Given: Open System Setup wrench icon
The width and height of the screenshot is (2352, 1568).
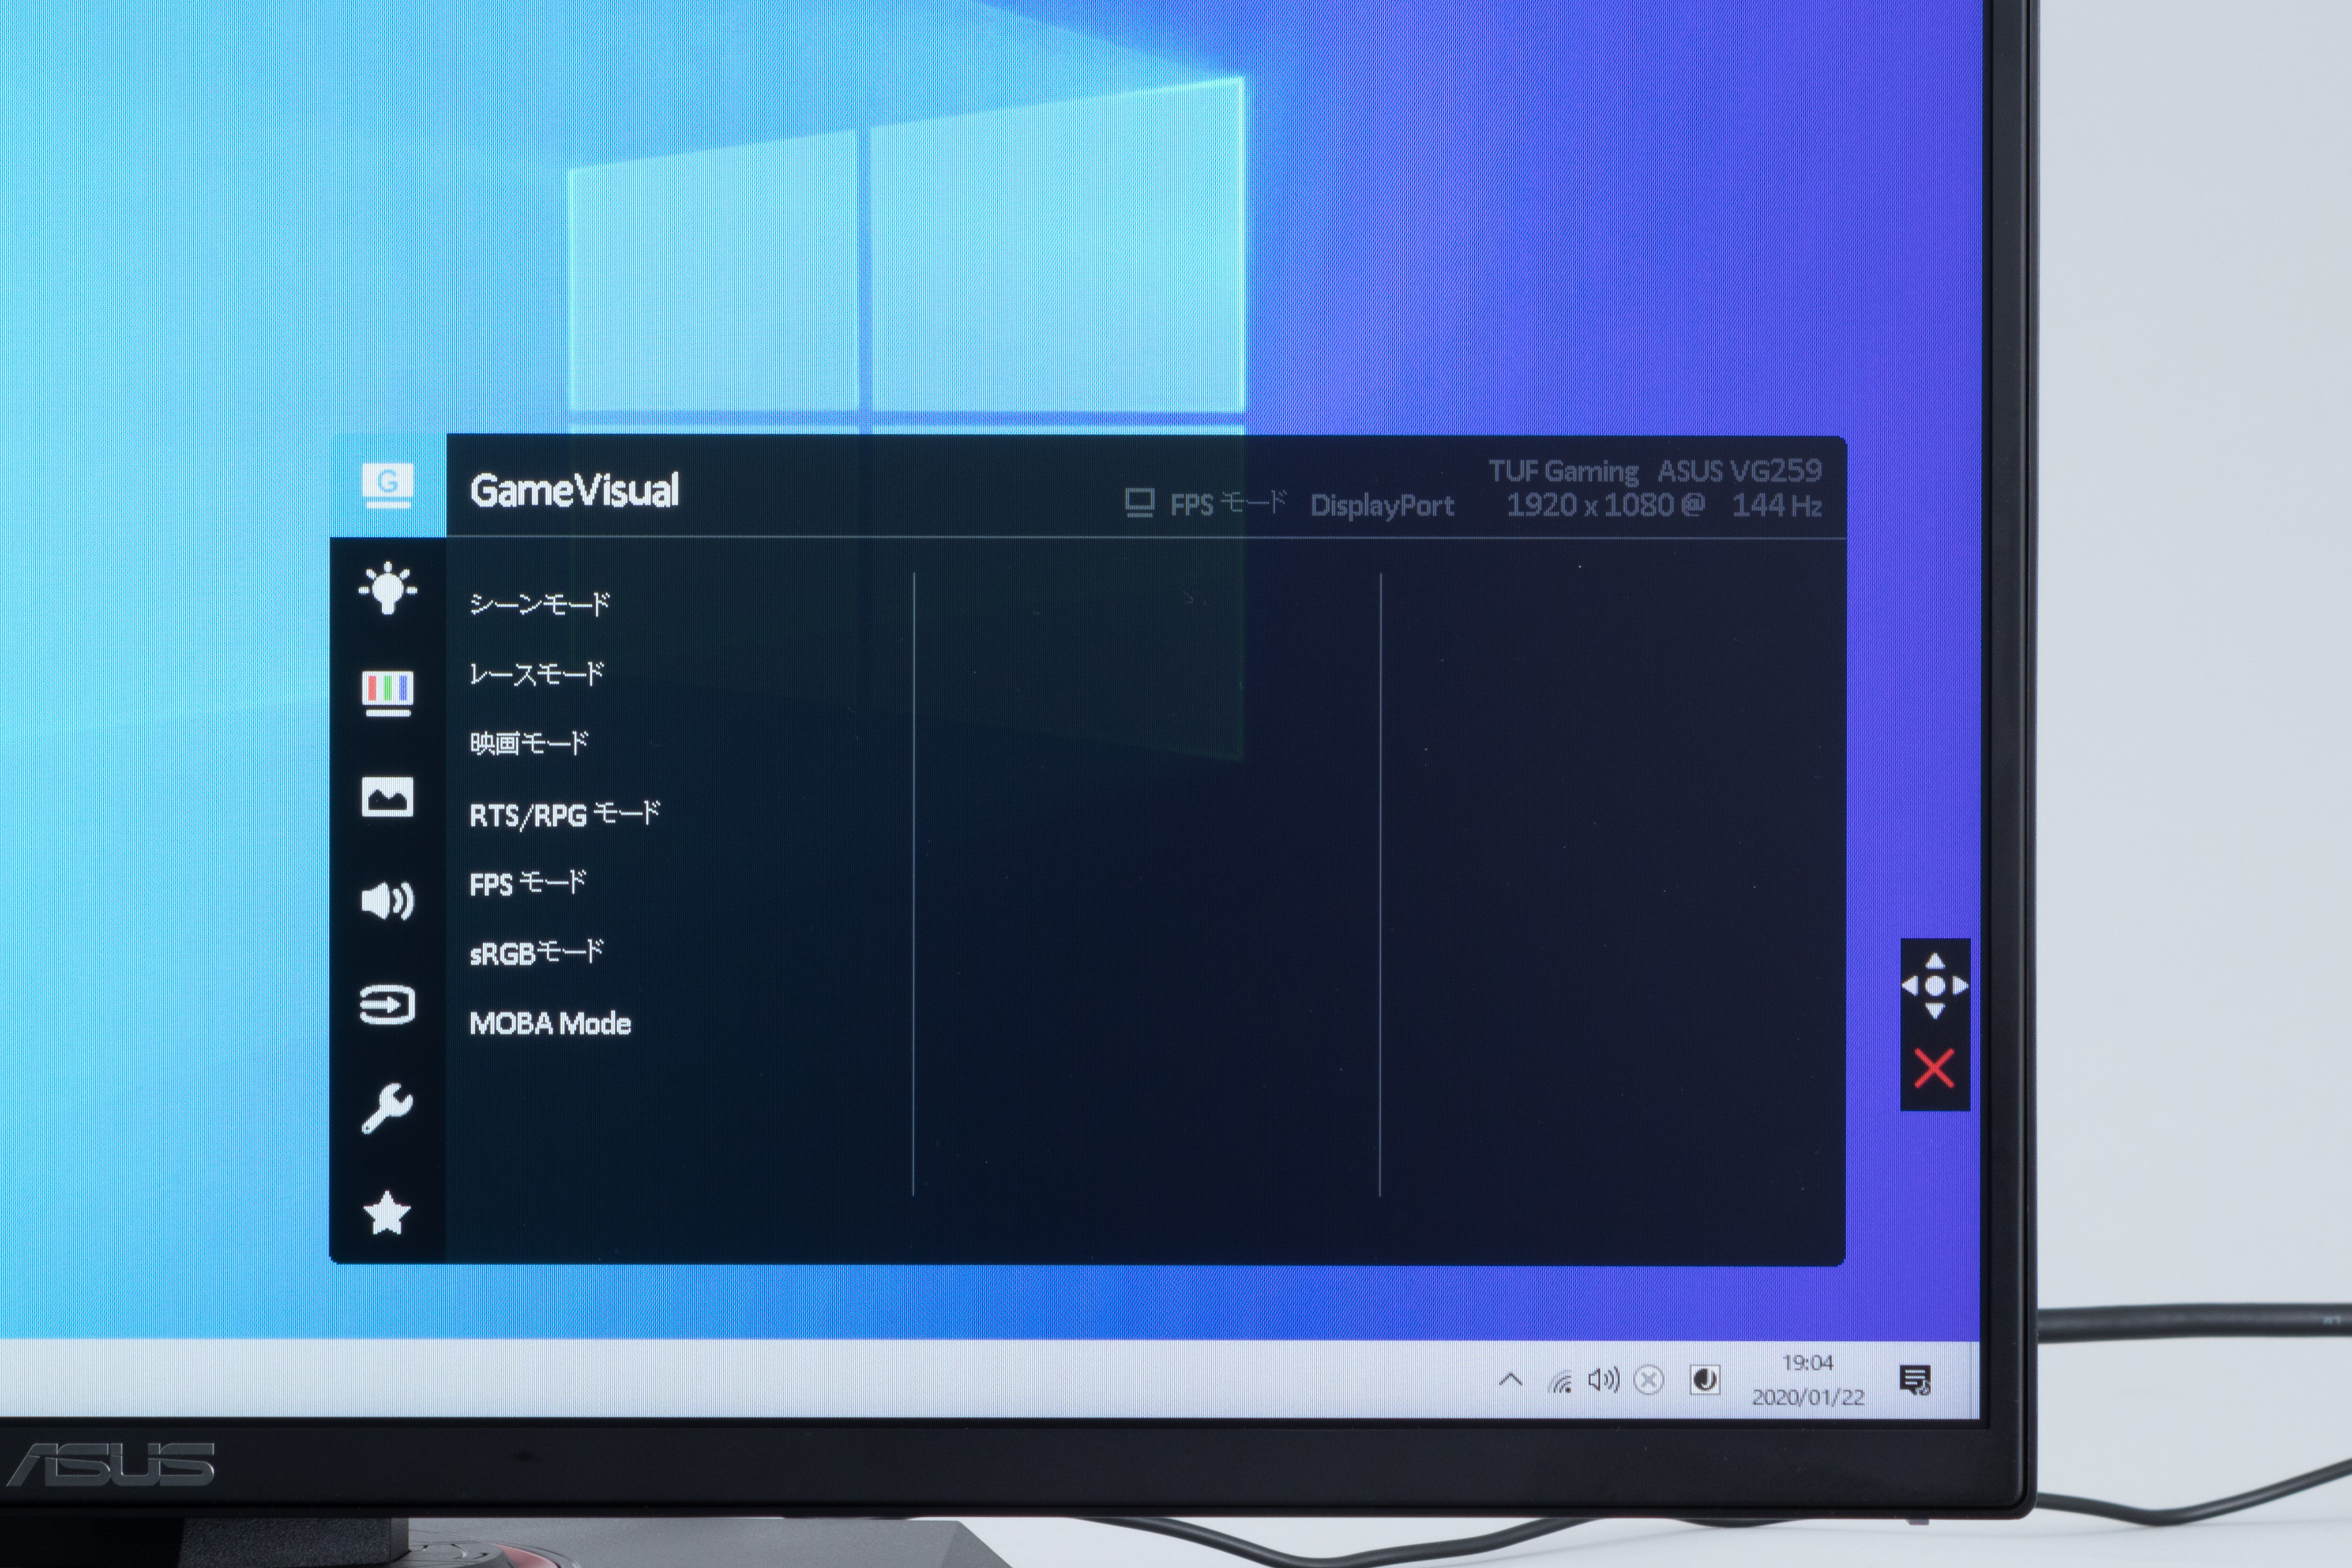Looking at the screenshot, I should click(x=387, y=1108).
